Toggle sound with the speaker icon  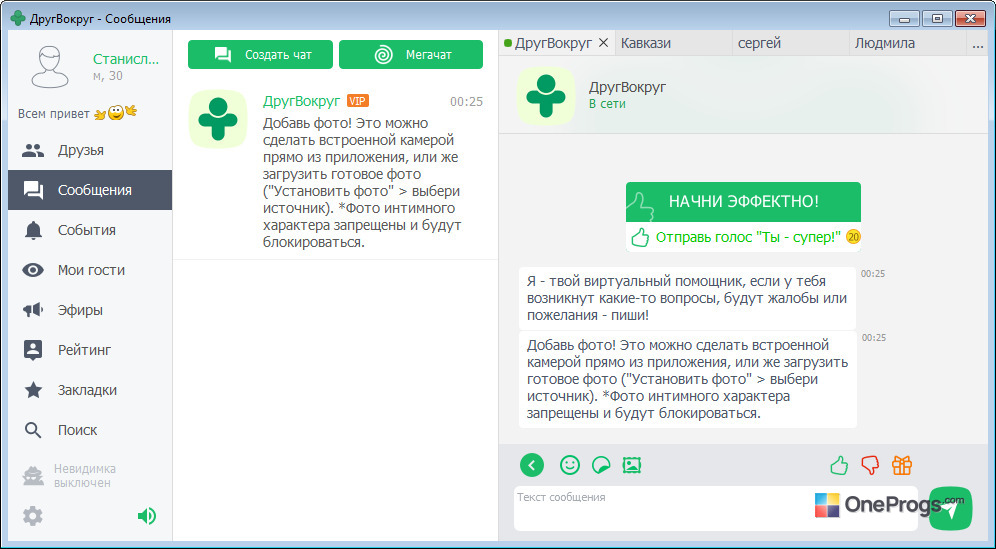click(147, 516)
